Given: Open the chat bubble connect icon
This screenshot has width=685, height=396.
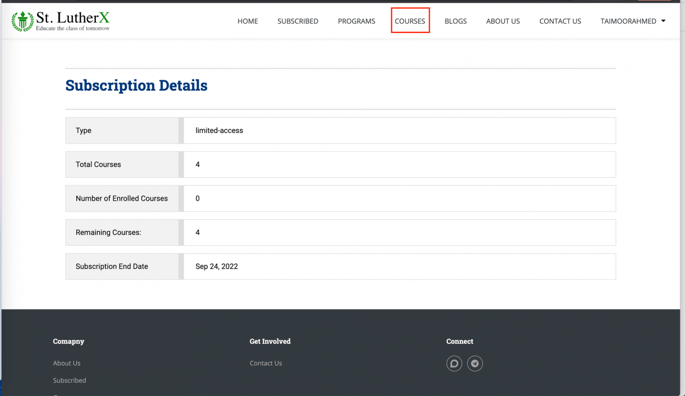Looking at the screenshot, I should 454,363.
